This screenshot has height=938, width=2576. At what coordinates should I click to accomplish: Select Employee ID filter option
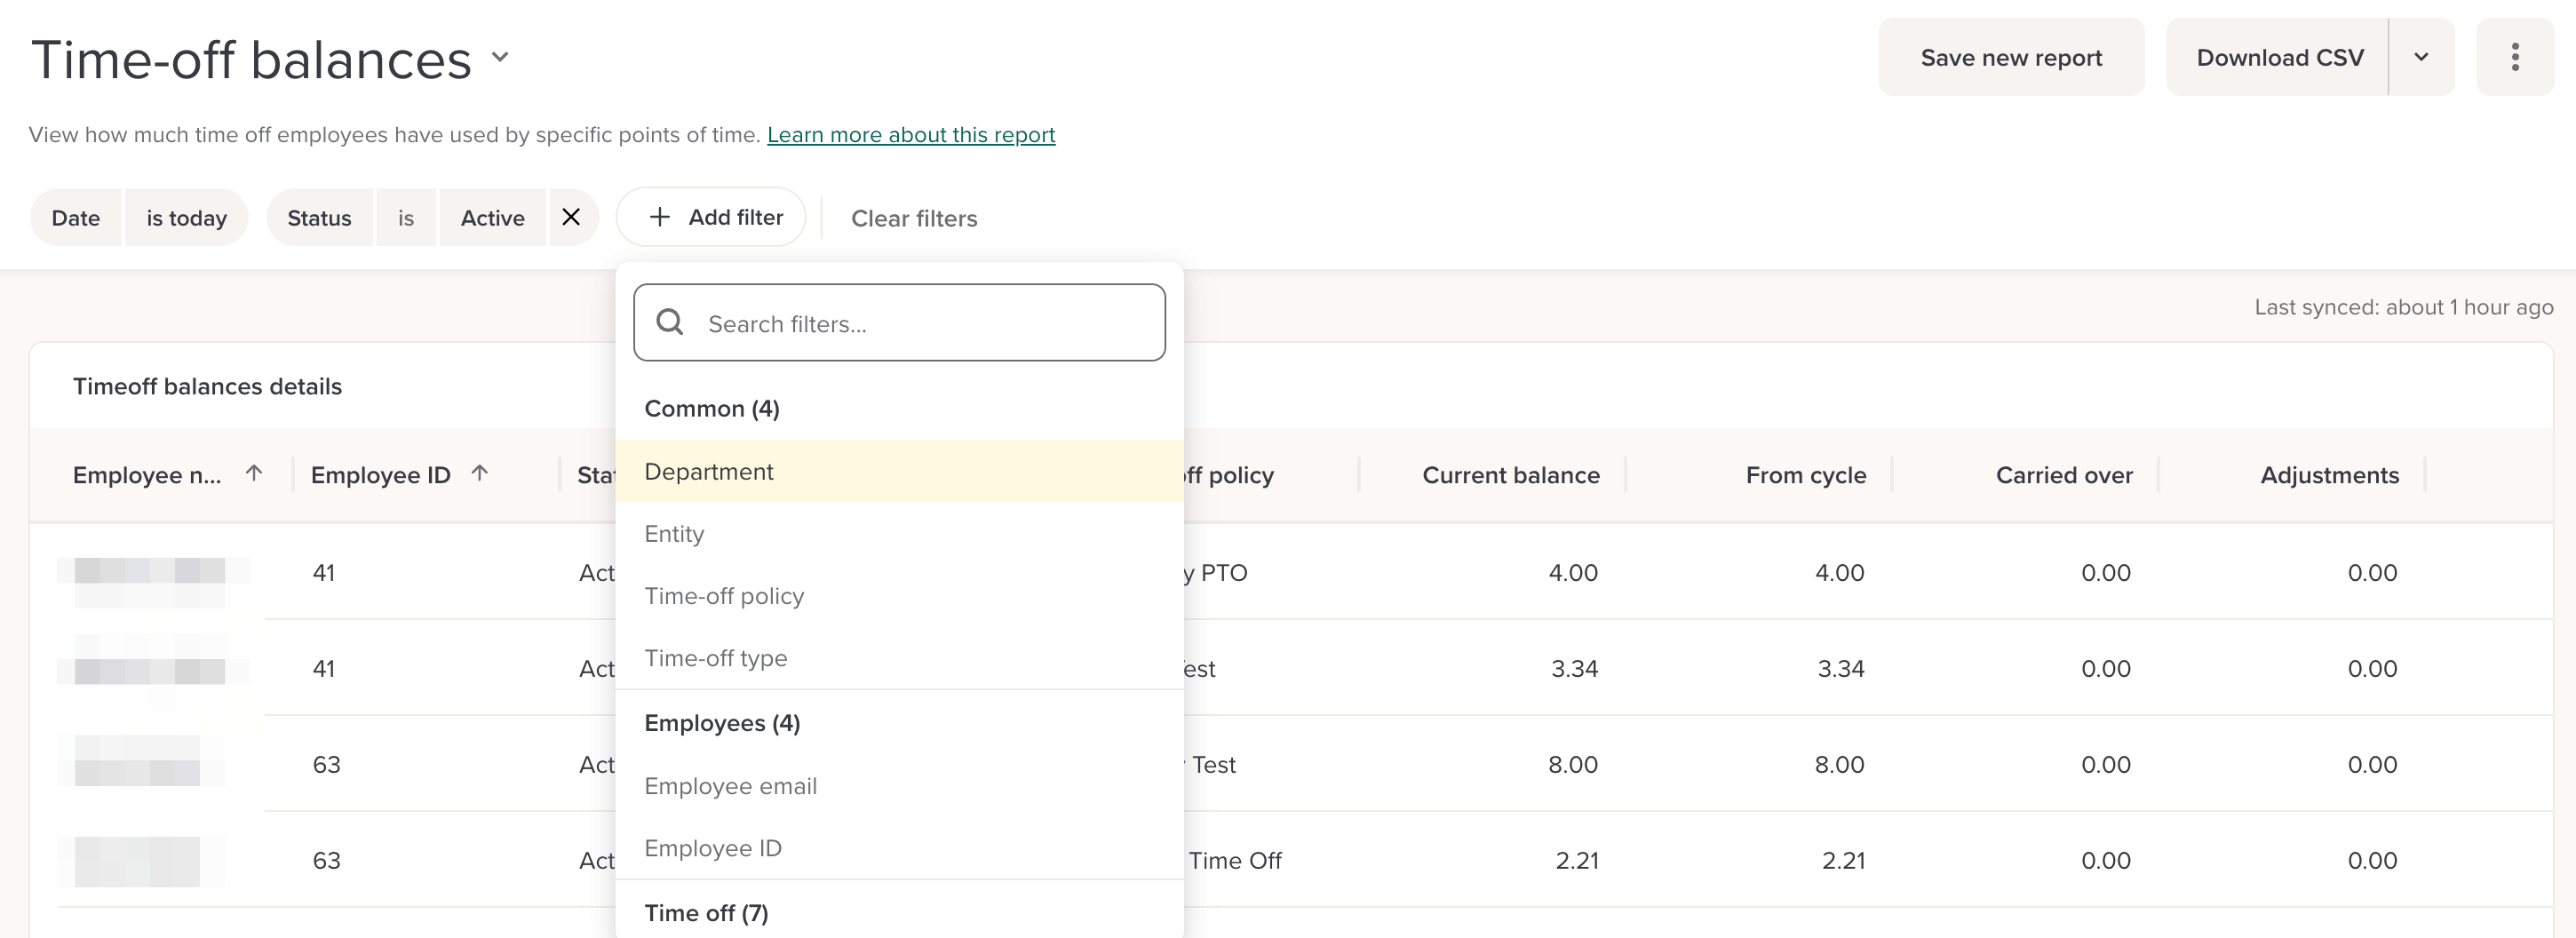point(712,848)
